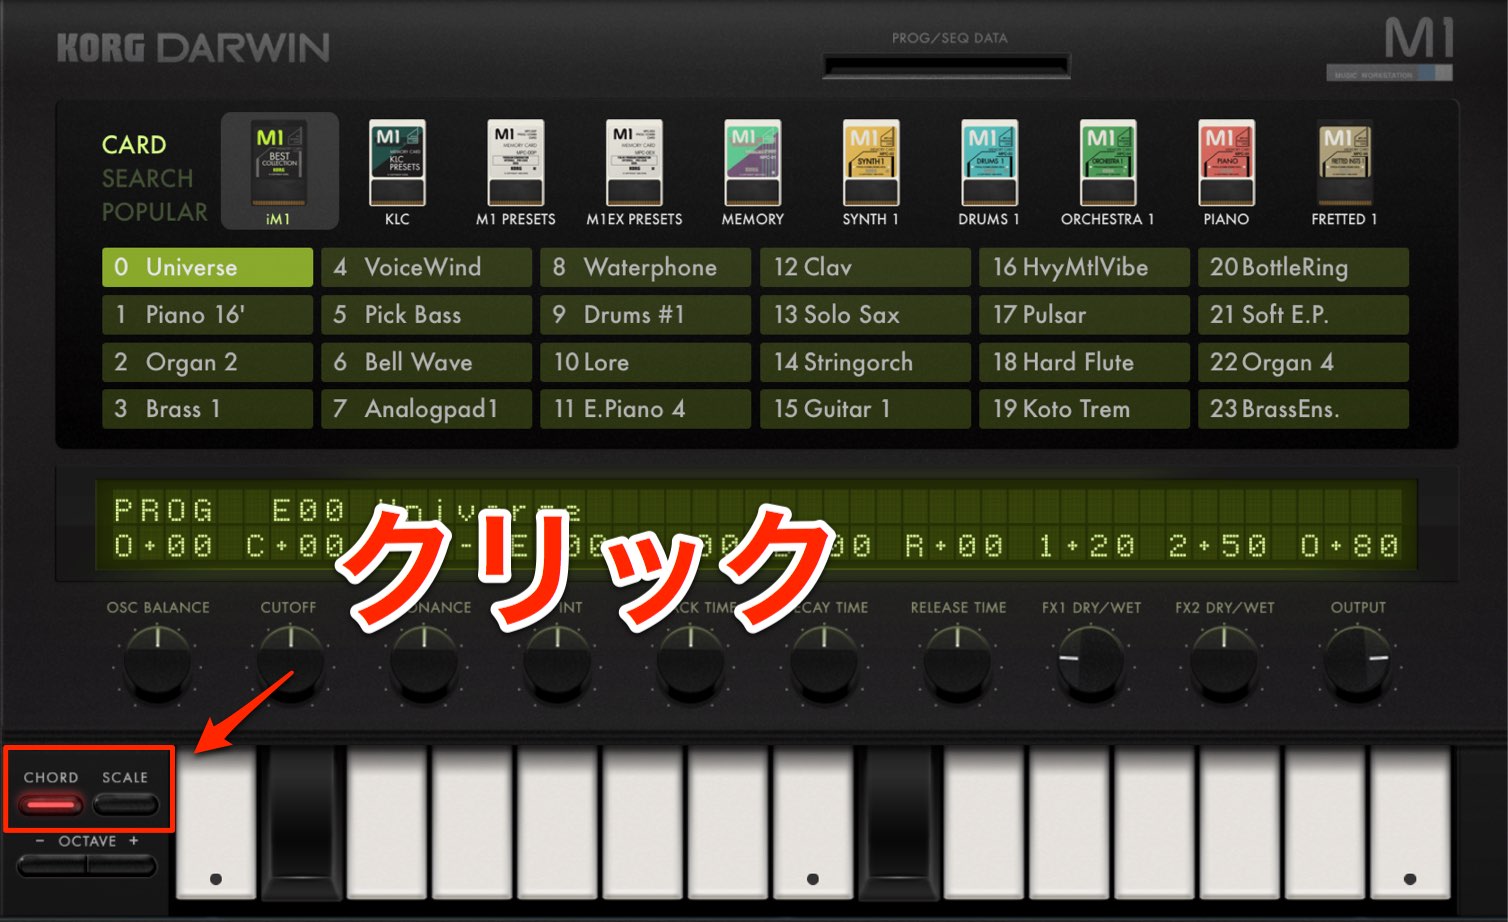Select the iM1 best collection card
Viewport: 1508px width, 922px height.
[x=279, y=170]
